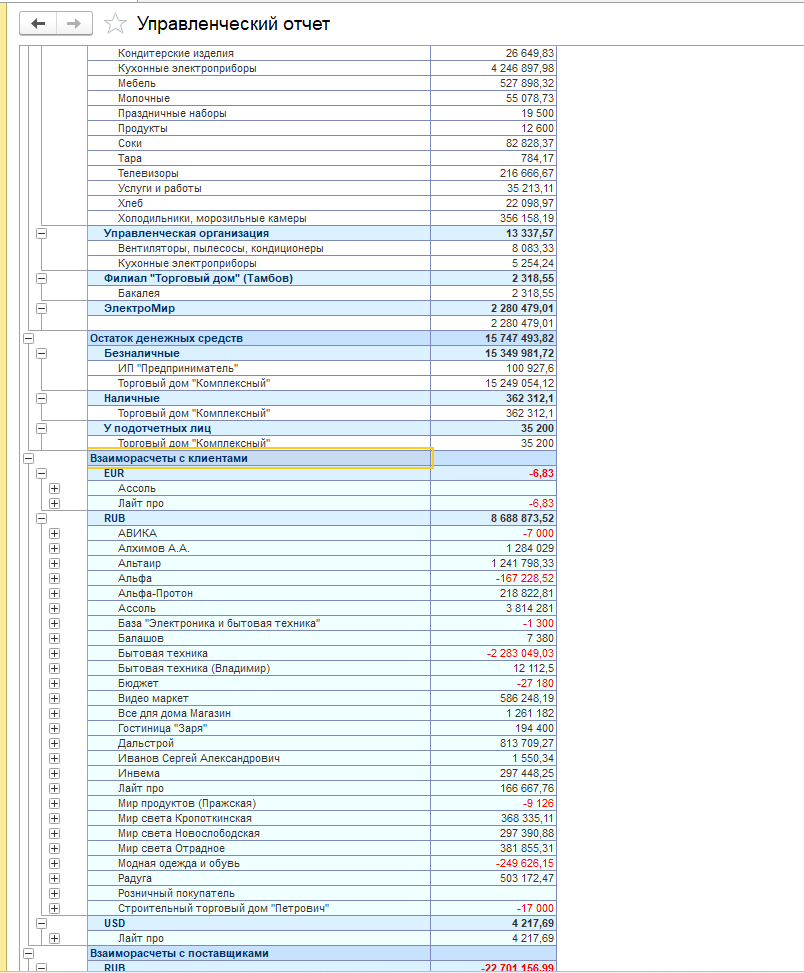Click the Управленческий отчет title
This screenshot has height=973, width=804.
233,24
